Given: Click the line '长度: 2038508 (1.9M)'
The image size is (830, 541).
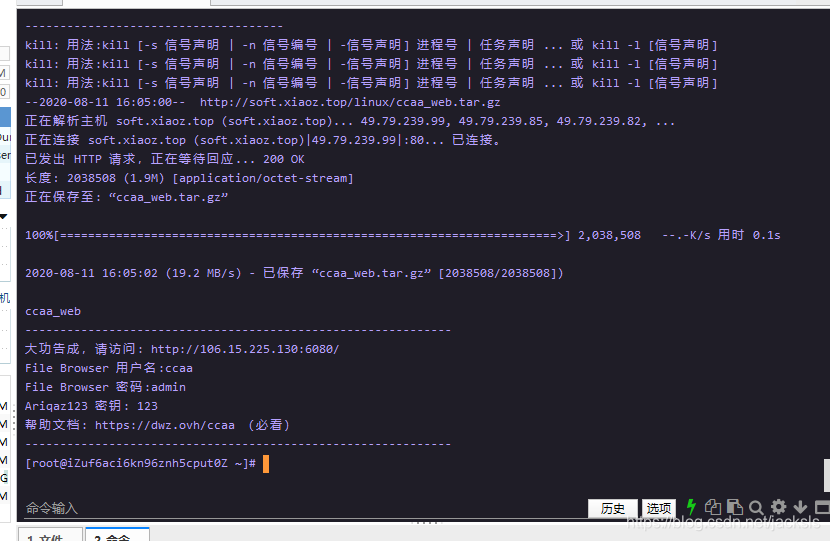Looking at the screenshot, I should point(94,178).
